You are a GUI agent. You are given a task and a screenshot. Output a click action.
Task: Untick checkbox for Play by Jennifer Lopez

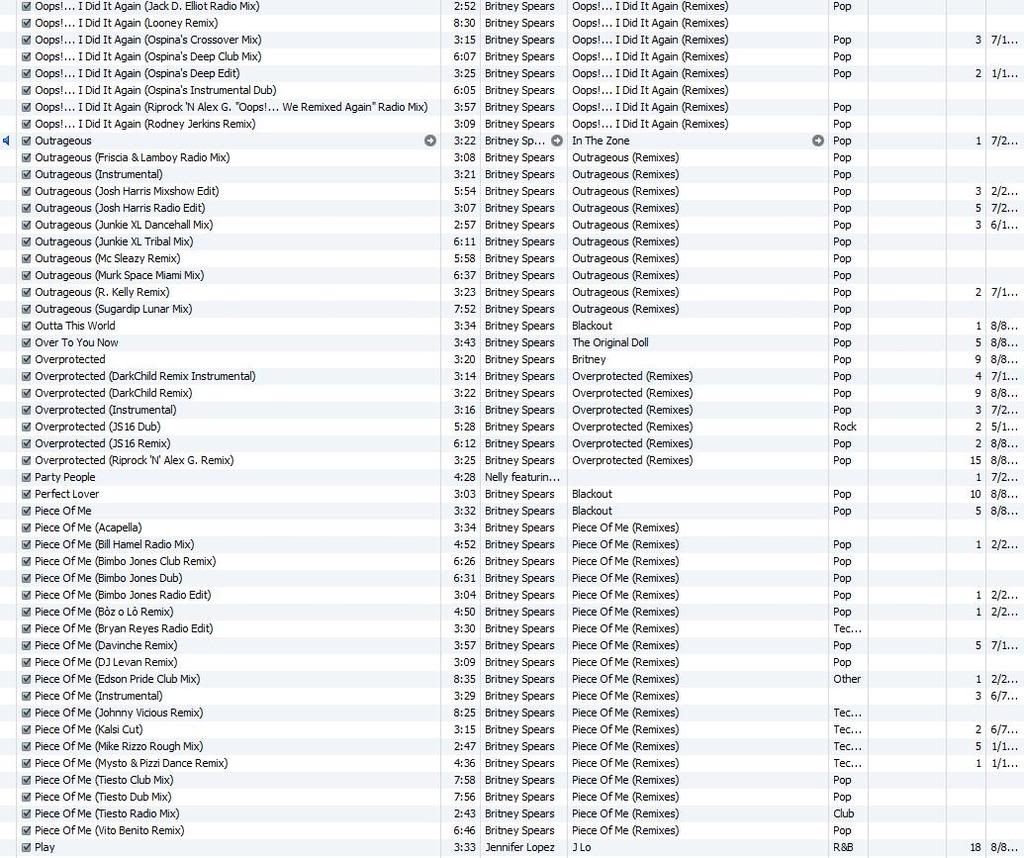26,847
